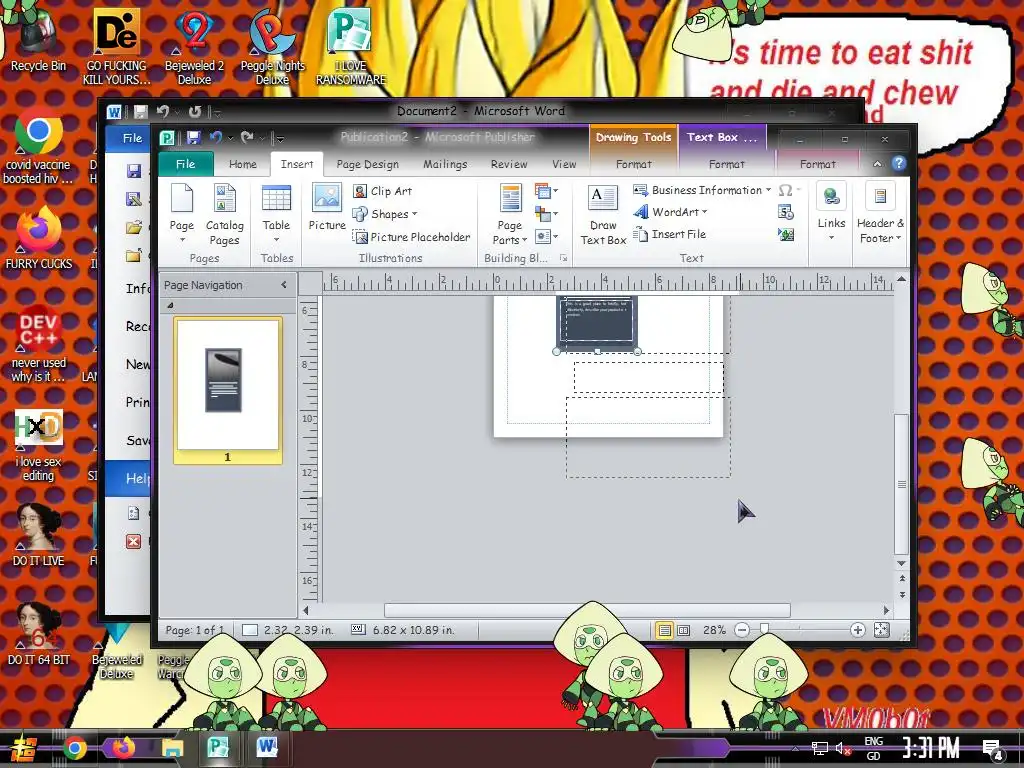
Task: Zoom in with the plus button
Action: point(857,630)
